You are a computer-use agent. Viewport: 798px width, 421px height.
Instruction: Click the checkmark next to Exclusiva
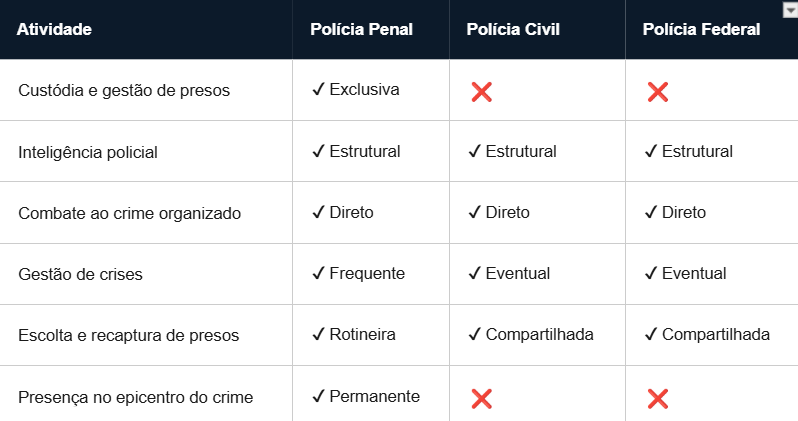coord(318,90)
